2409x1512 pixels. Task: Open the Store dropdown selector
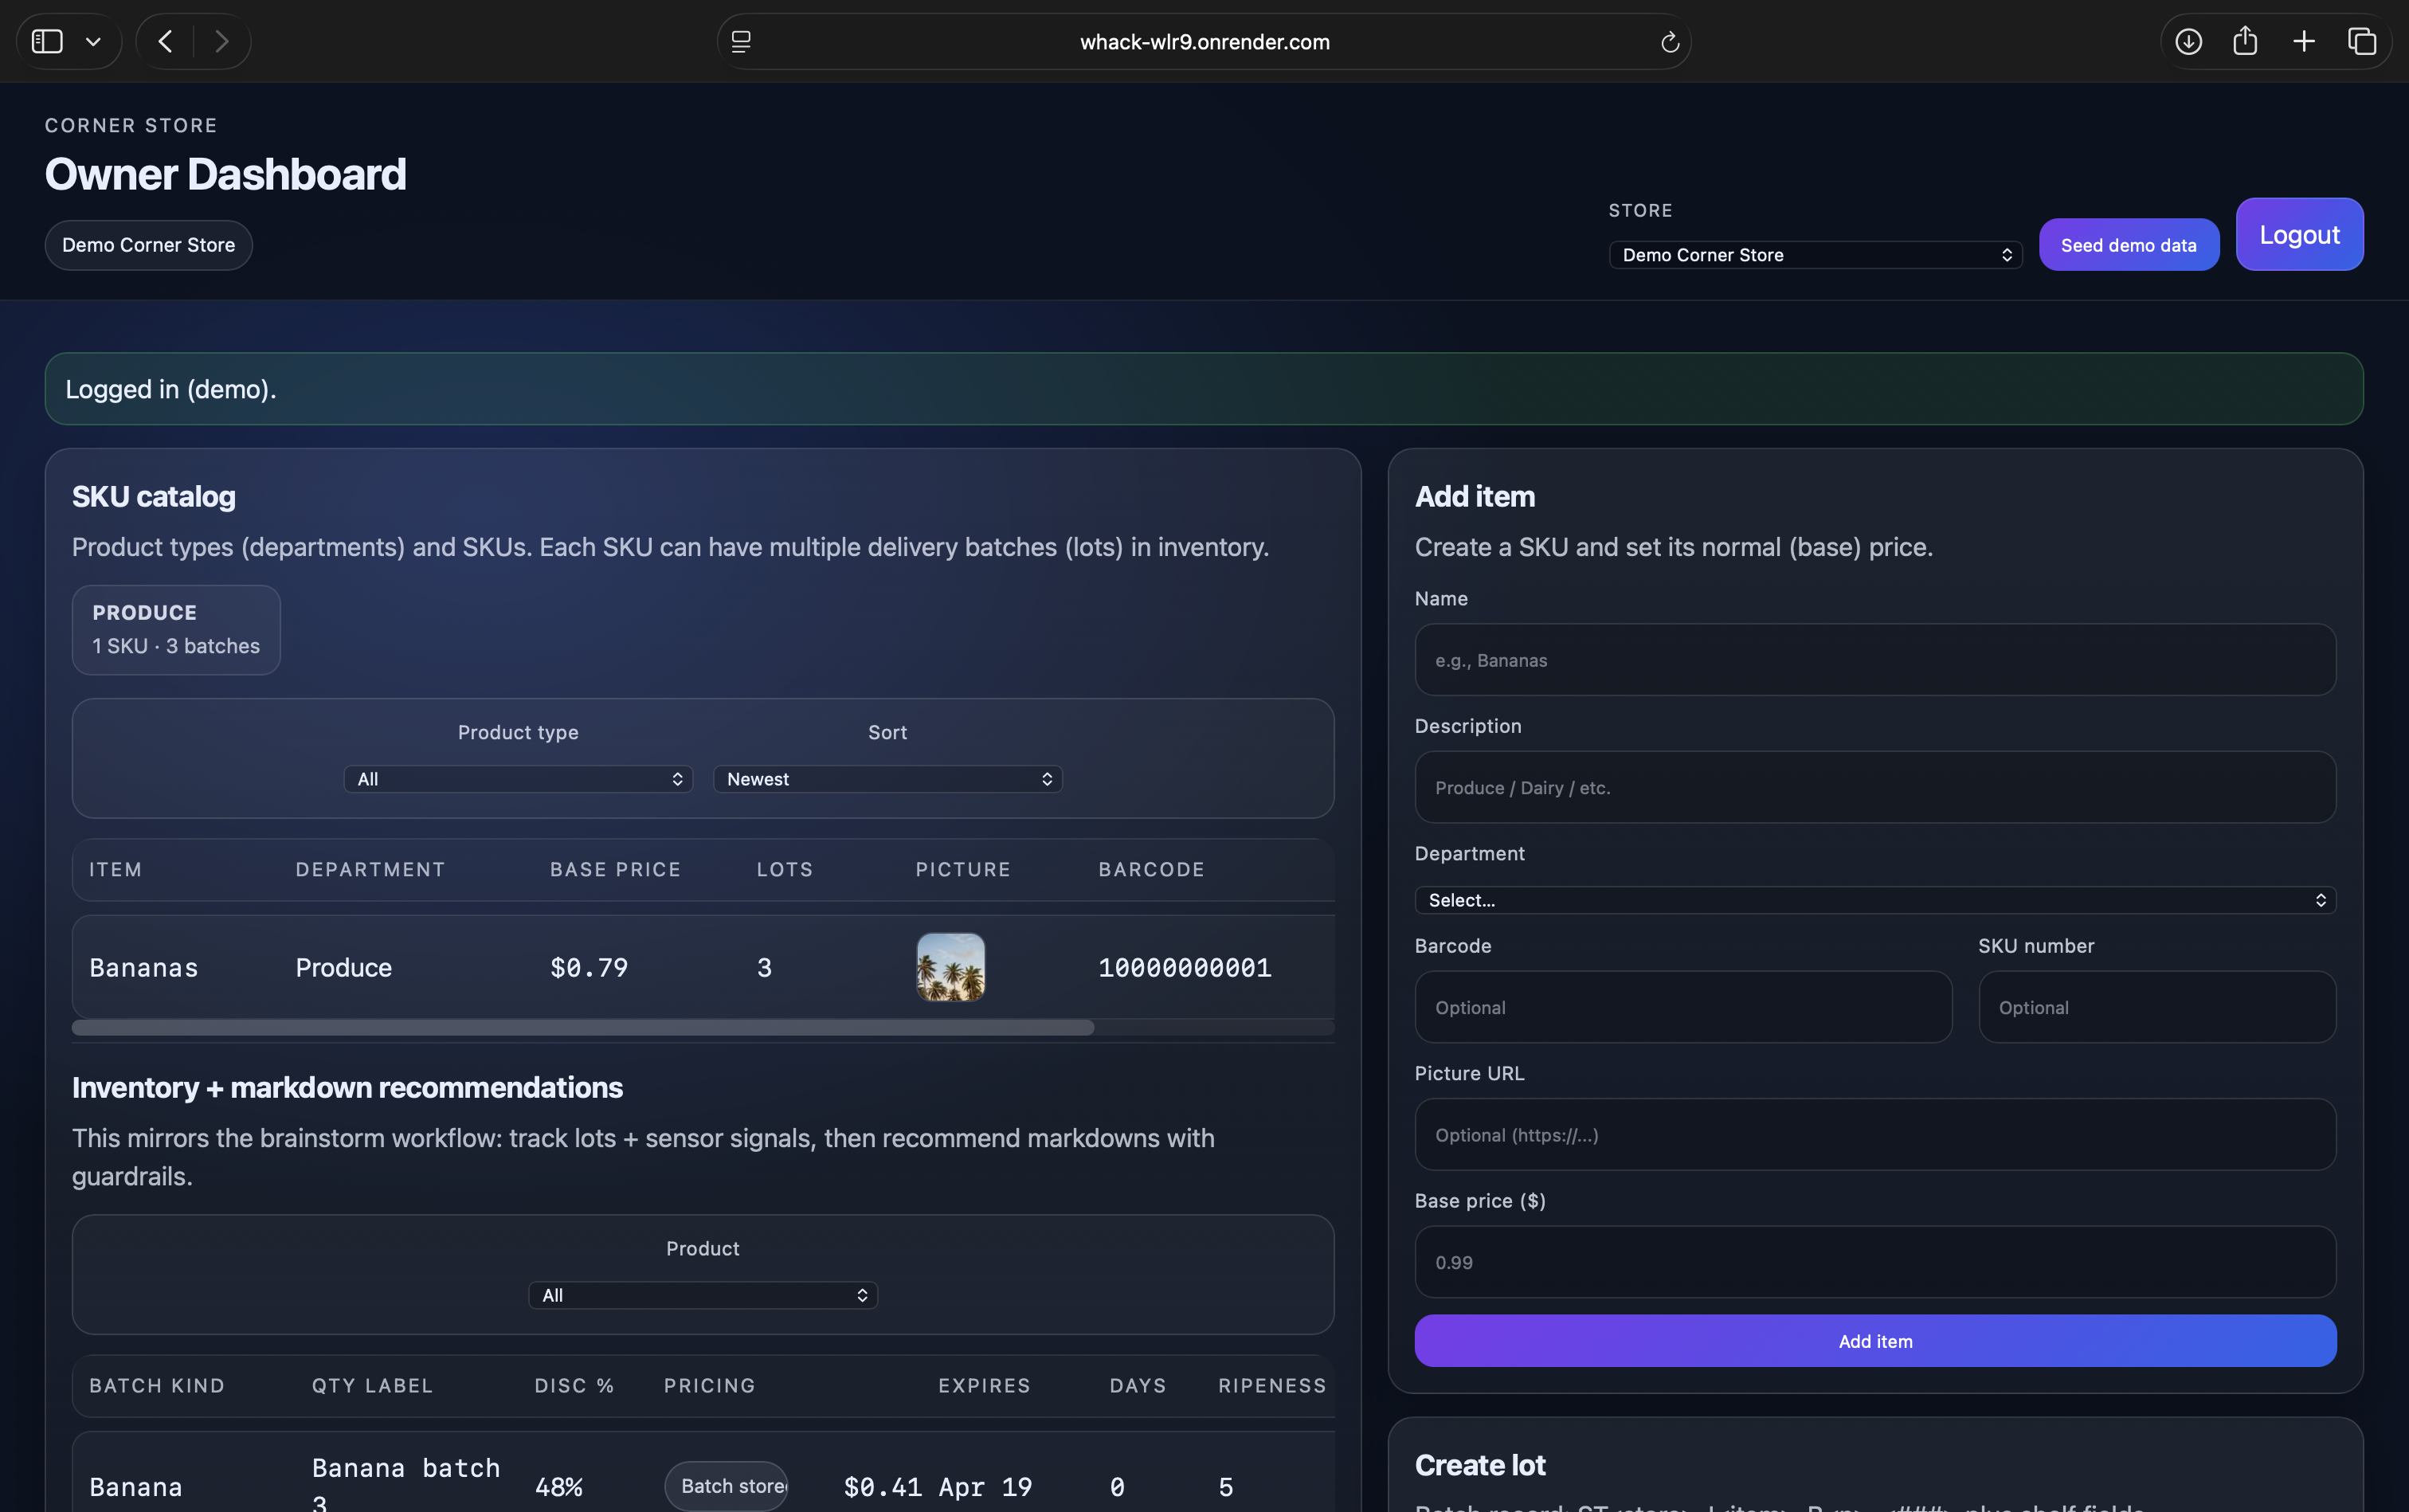click(x=1815, y=255)
